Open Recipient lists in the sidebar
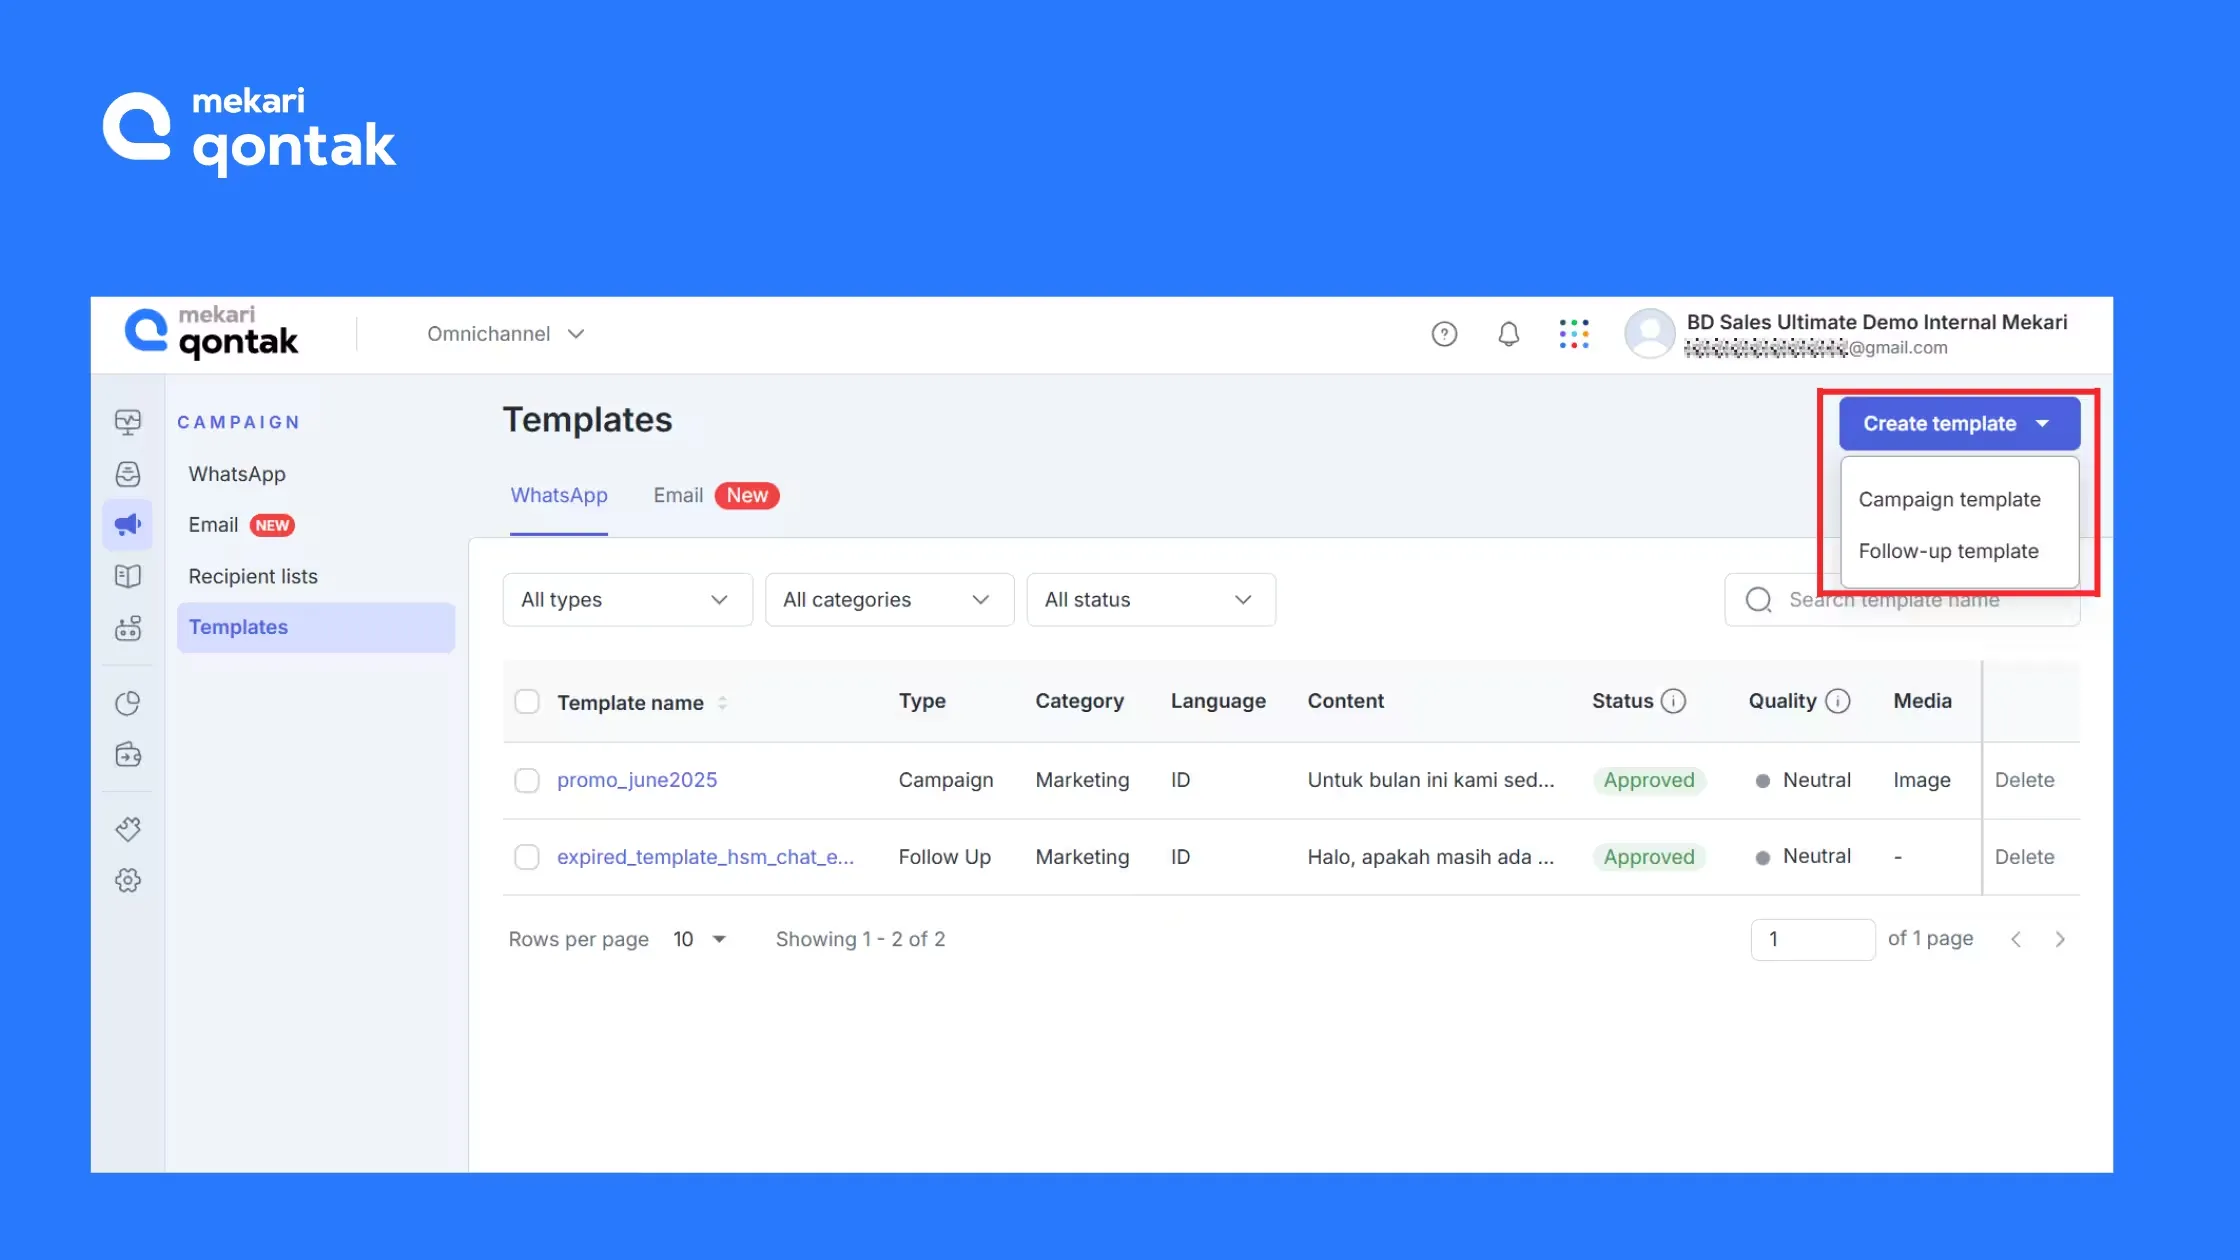Image resolution: width=2240 pixels, height=1260 pixels. point(253,577)
